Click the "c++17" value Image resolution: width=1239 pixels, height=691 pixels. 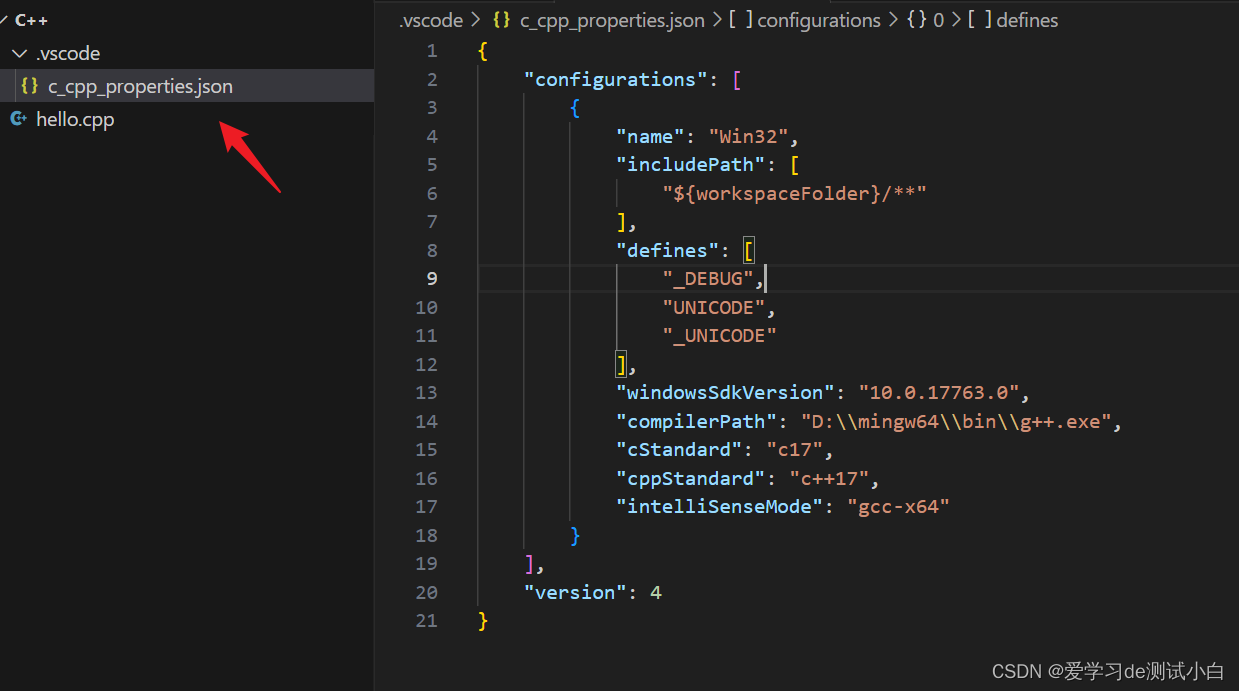coord(828,479)
